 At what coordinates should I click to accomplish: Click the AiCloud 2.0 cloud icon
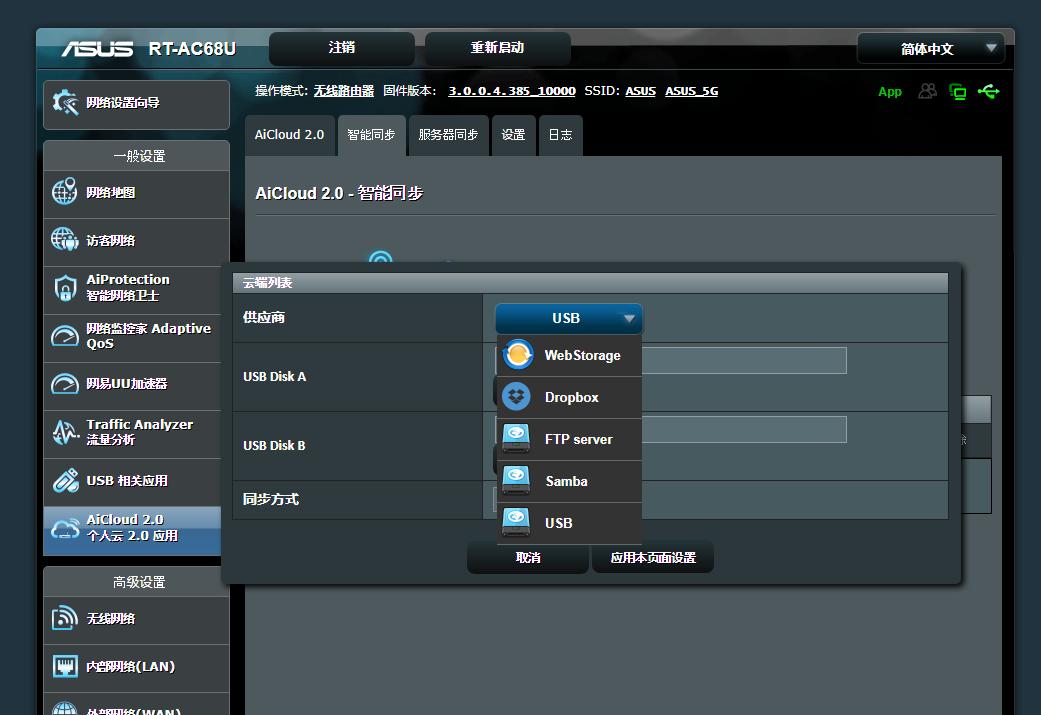[x=64, y=528]
